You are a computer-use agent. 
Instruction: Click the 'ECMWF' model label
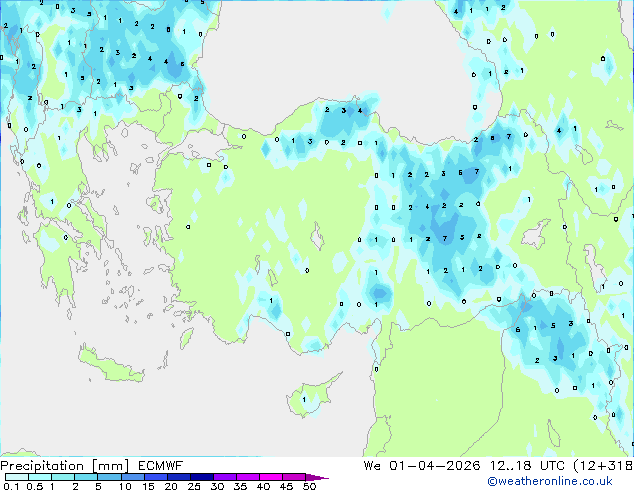(161, 466)
